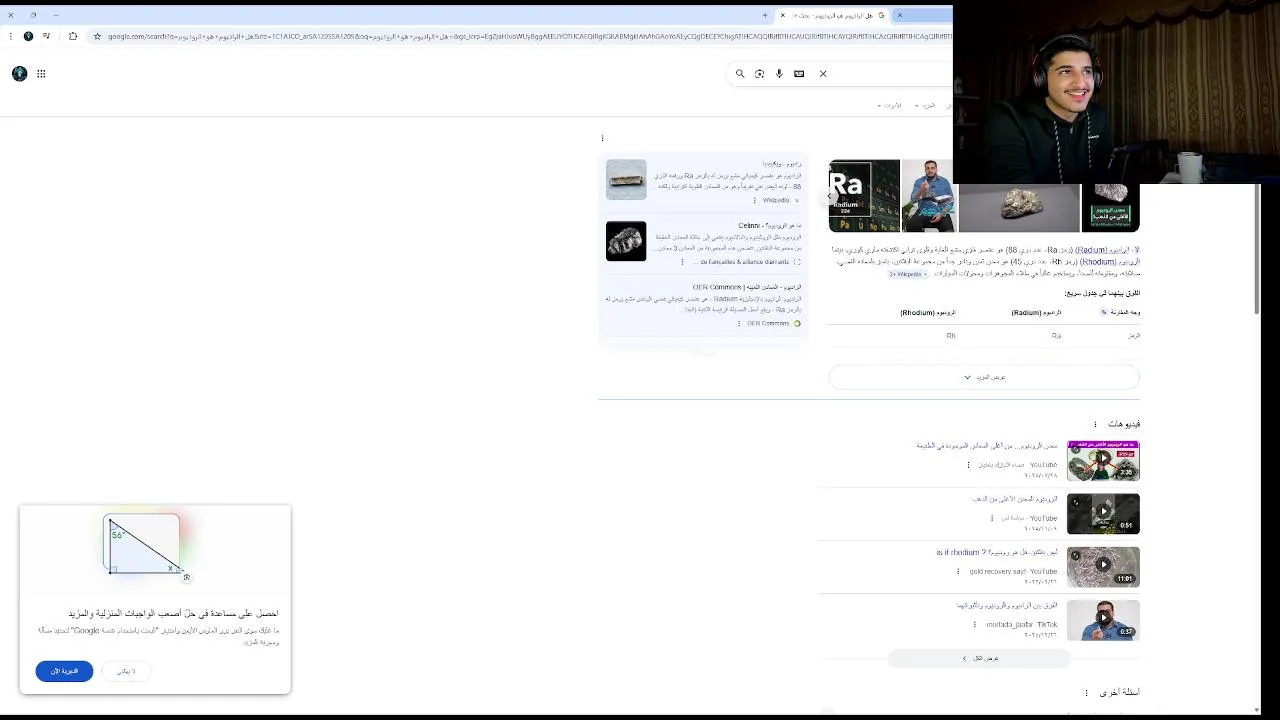Open the Chrome three-dot menu

coord(10,36)
